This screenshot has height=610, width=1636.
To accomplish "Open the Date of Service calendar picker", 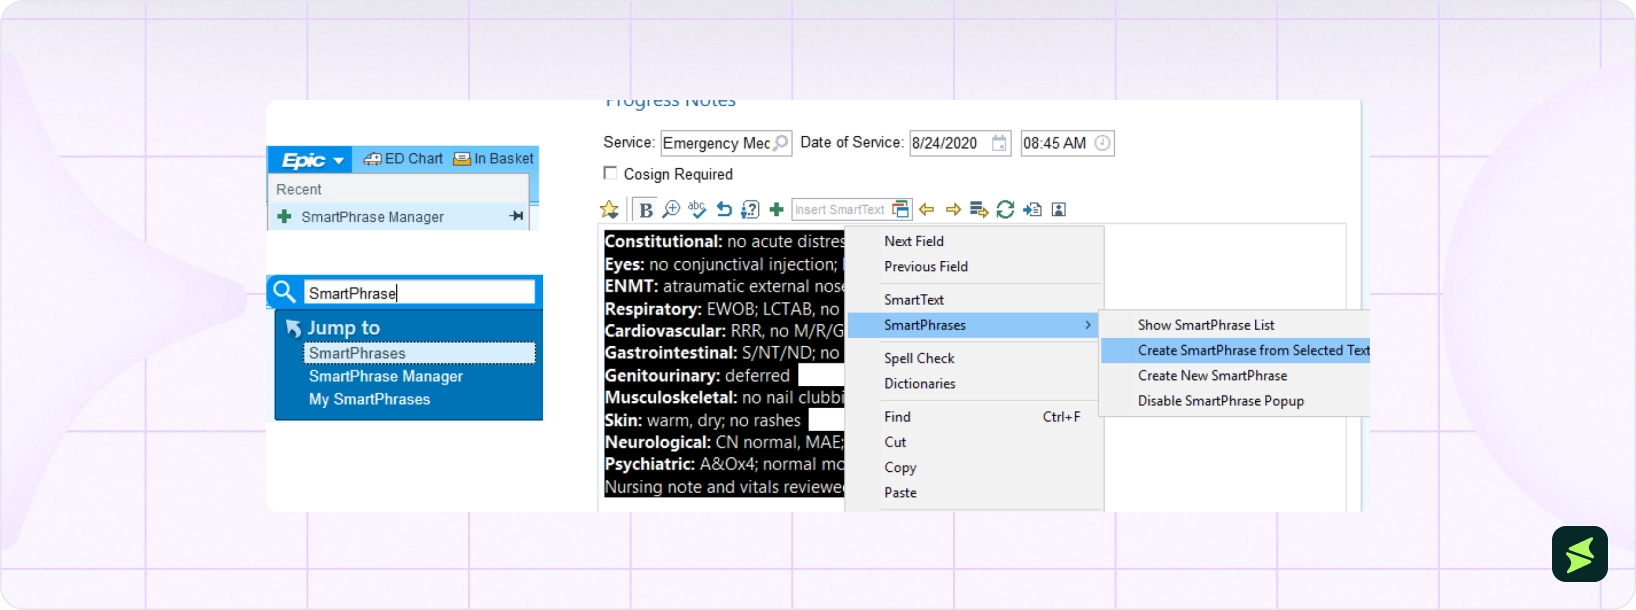I will (x=999, y=143).
